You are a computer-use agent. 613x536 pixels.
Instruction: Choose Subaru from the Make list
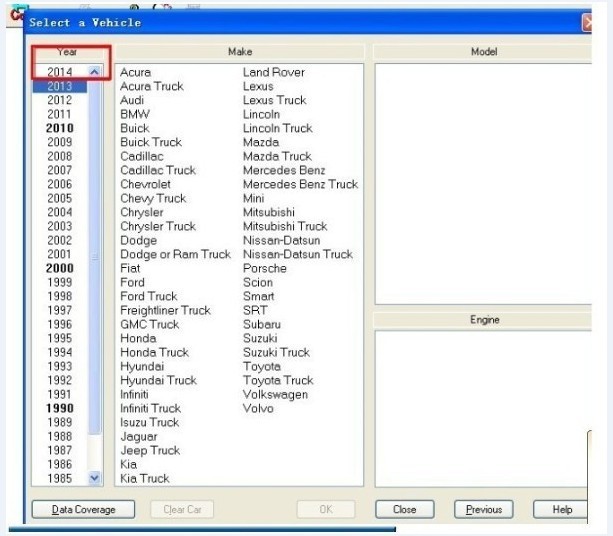coord(262,324)
